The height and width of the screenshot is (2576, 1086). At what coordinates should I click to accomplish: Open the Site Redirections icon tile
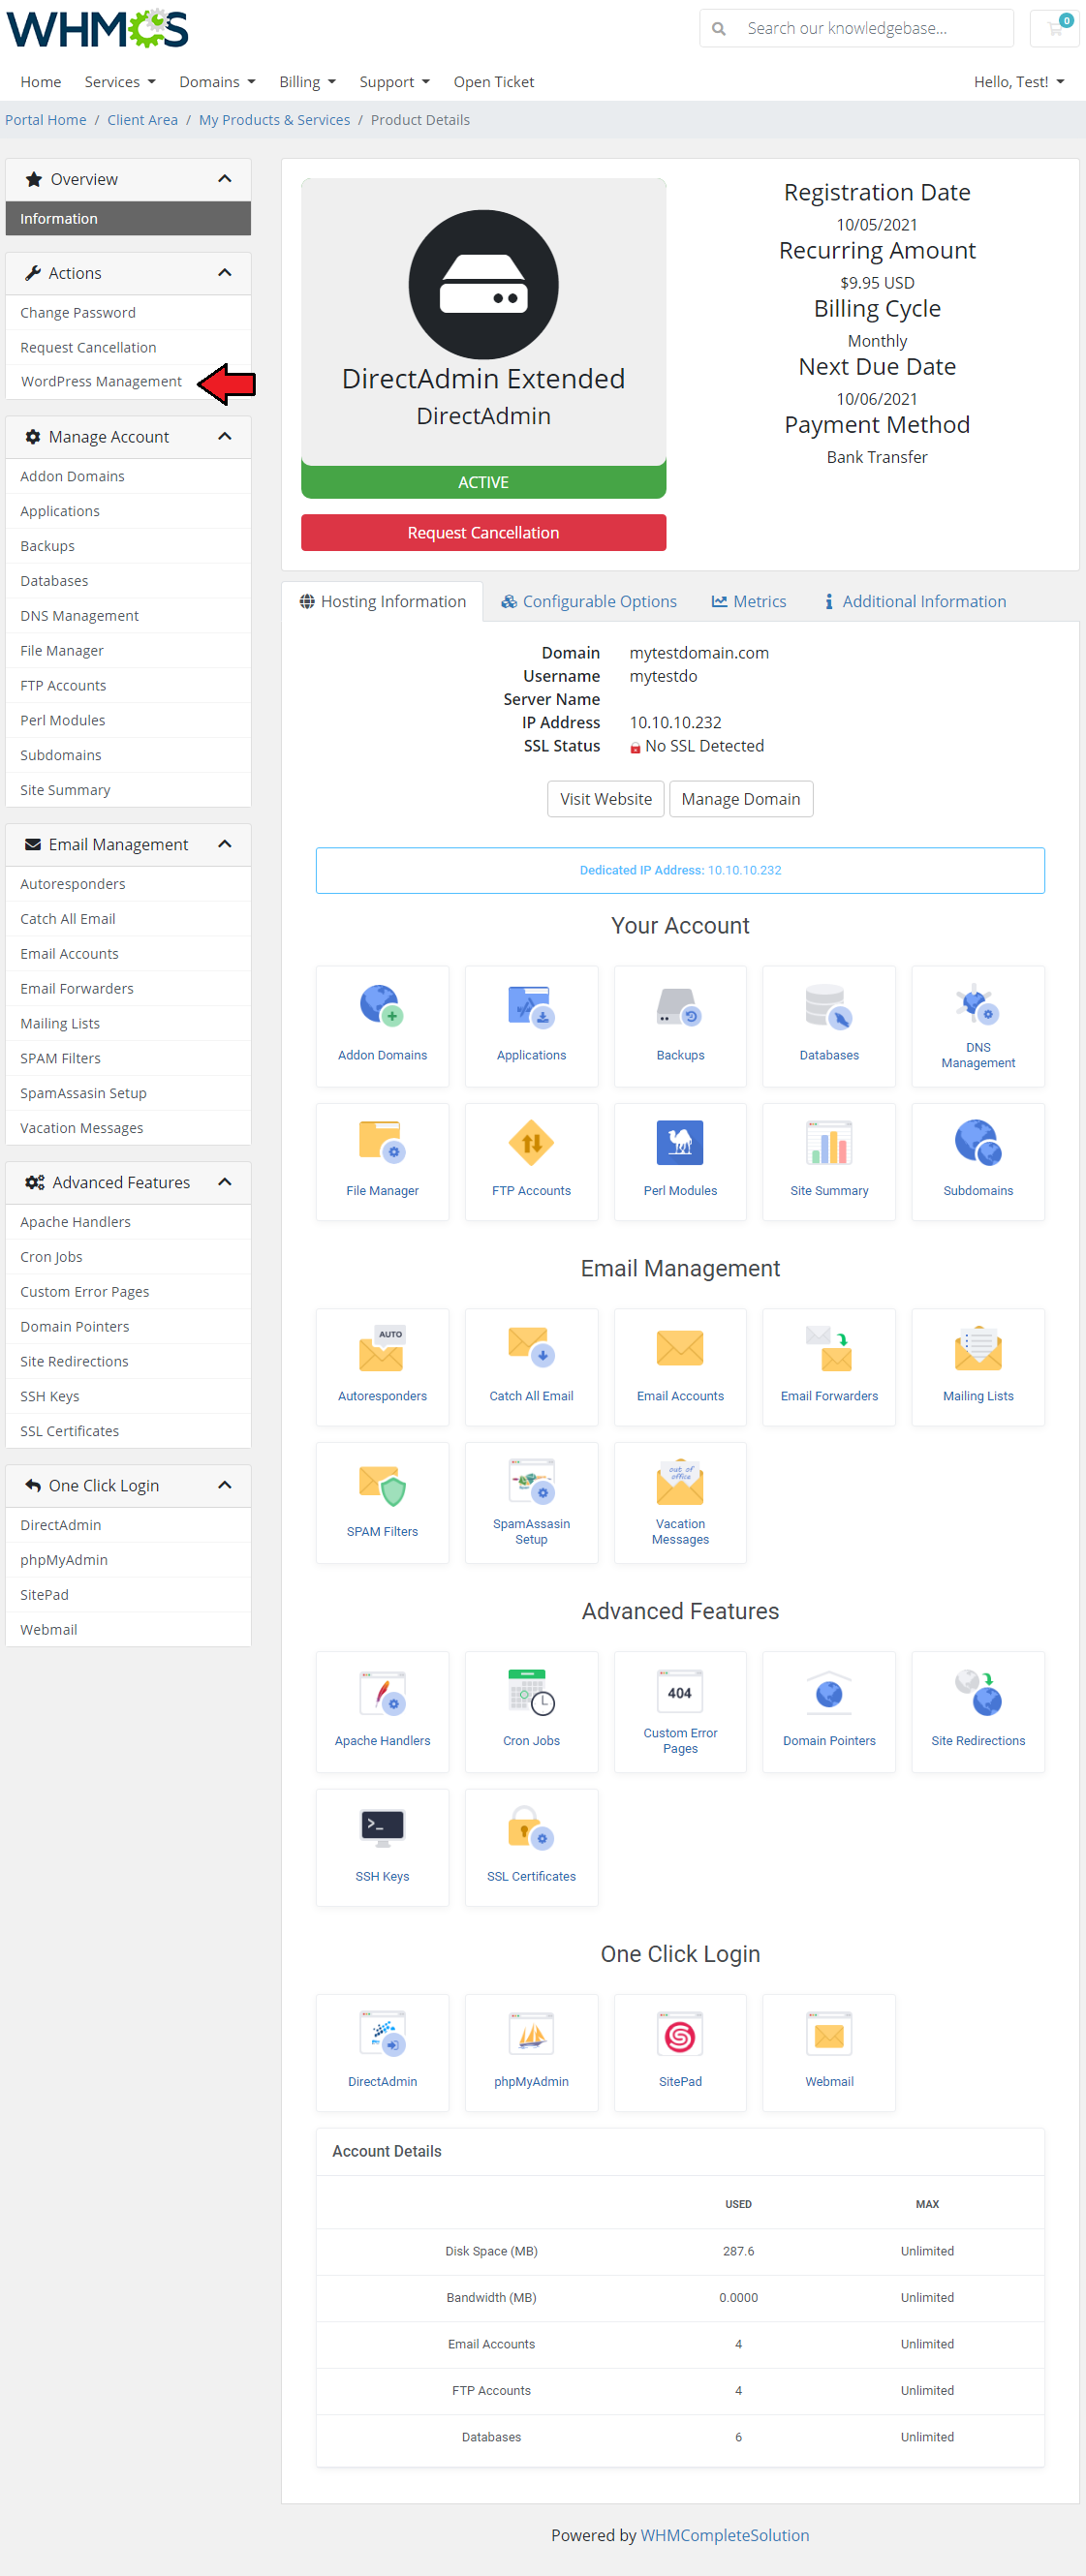point(978,1712)
